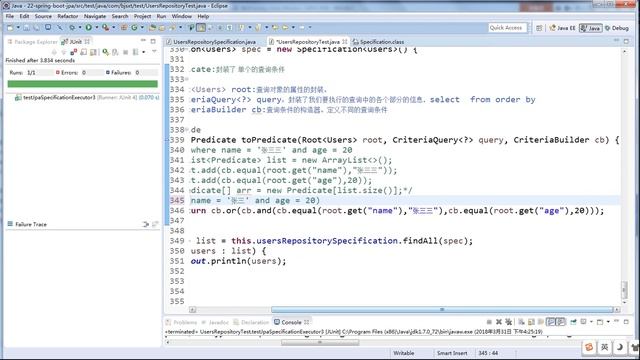Switch to Java EE perspective
The image size is (640, 360).
[x=562, y=28]
